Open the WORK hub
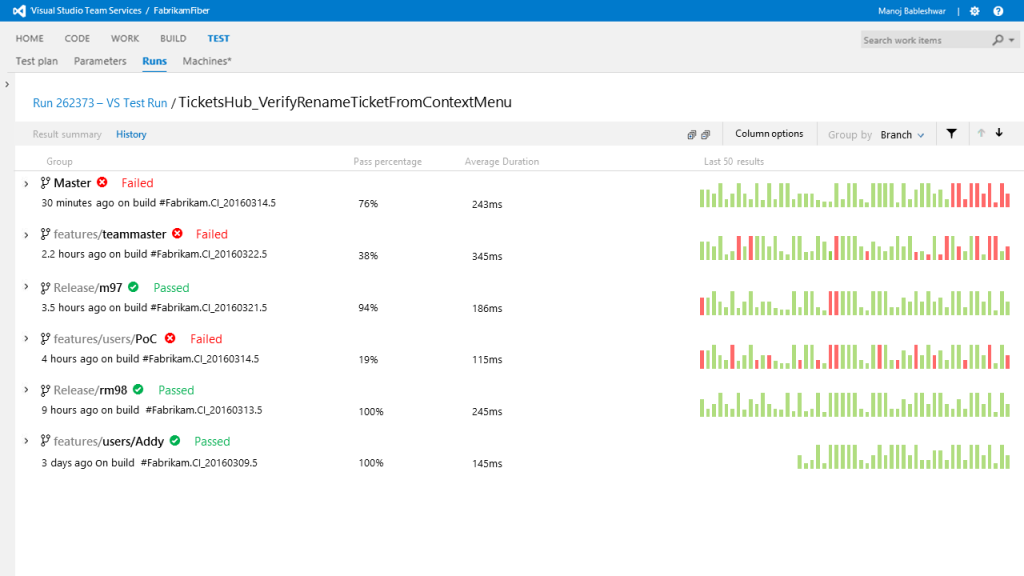 [x=125, y=39]
